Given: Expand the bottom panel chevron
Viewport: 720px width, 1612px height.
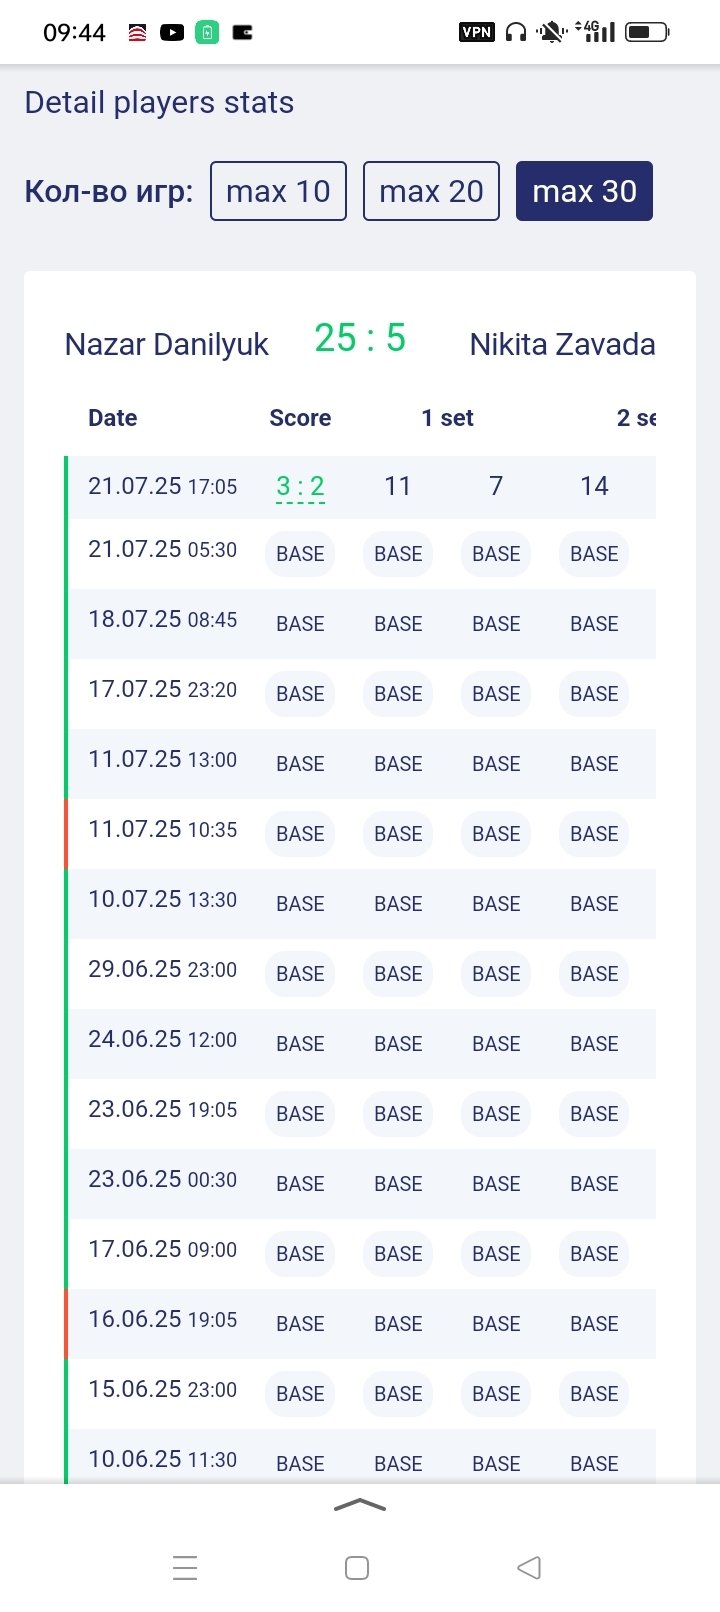Looking at the screenshot, I should (x=360, y=1505).
